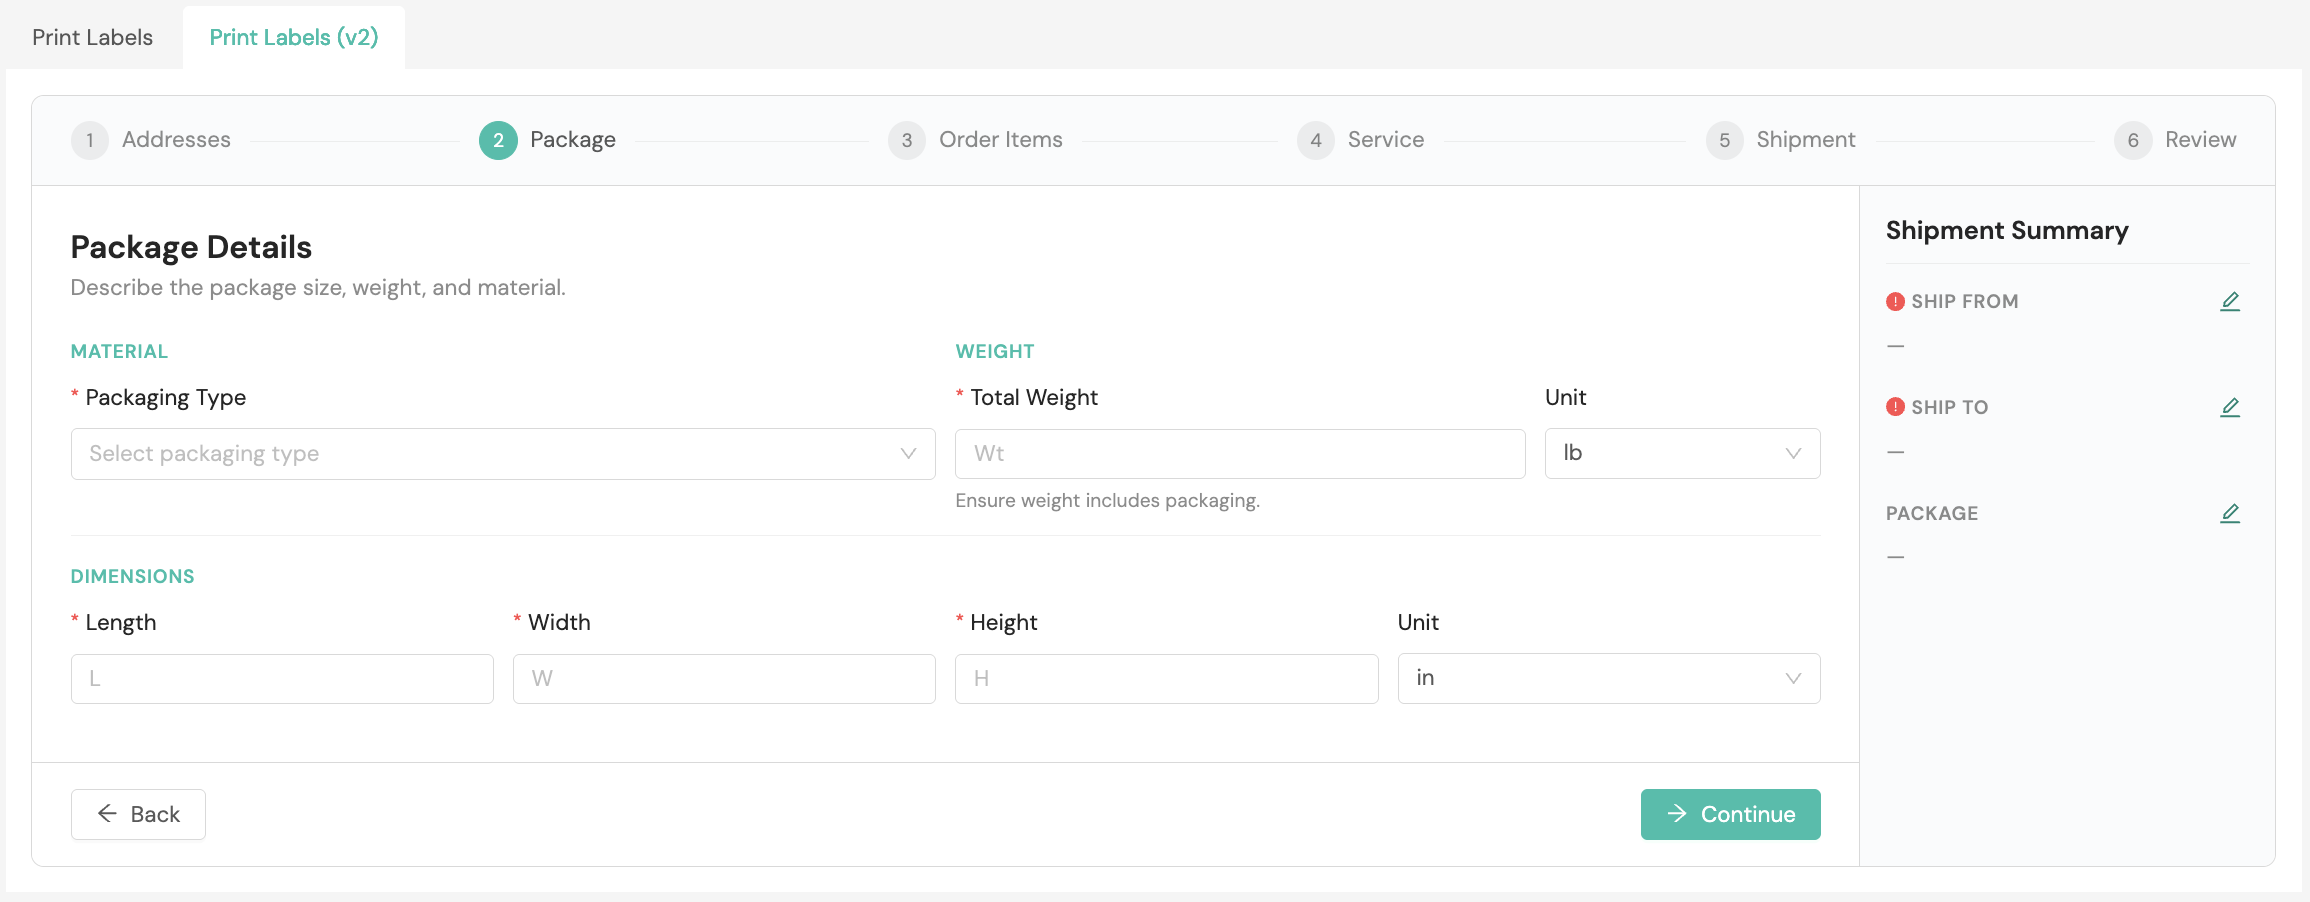
Task: Click the Ship To red warning icon
Action: [x=1895, y=407]
